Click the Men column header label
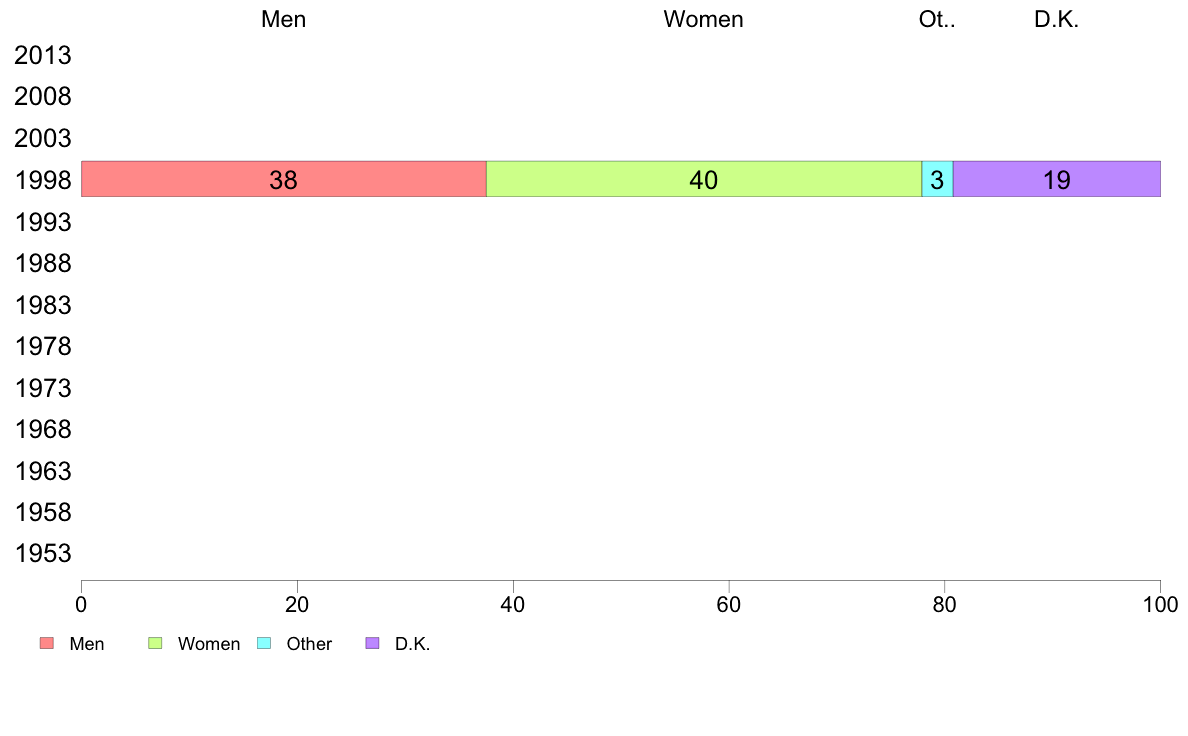 (283, 19)
